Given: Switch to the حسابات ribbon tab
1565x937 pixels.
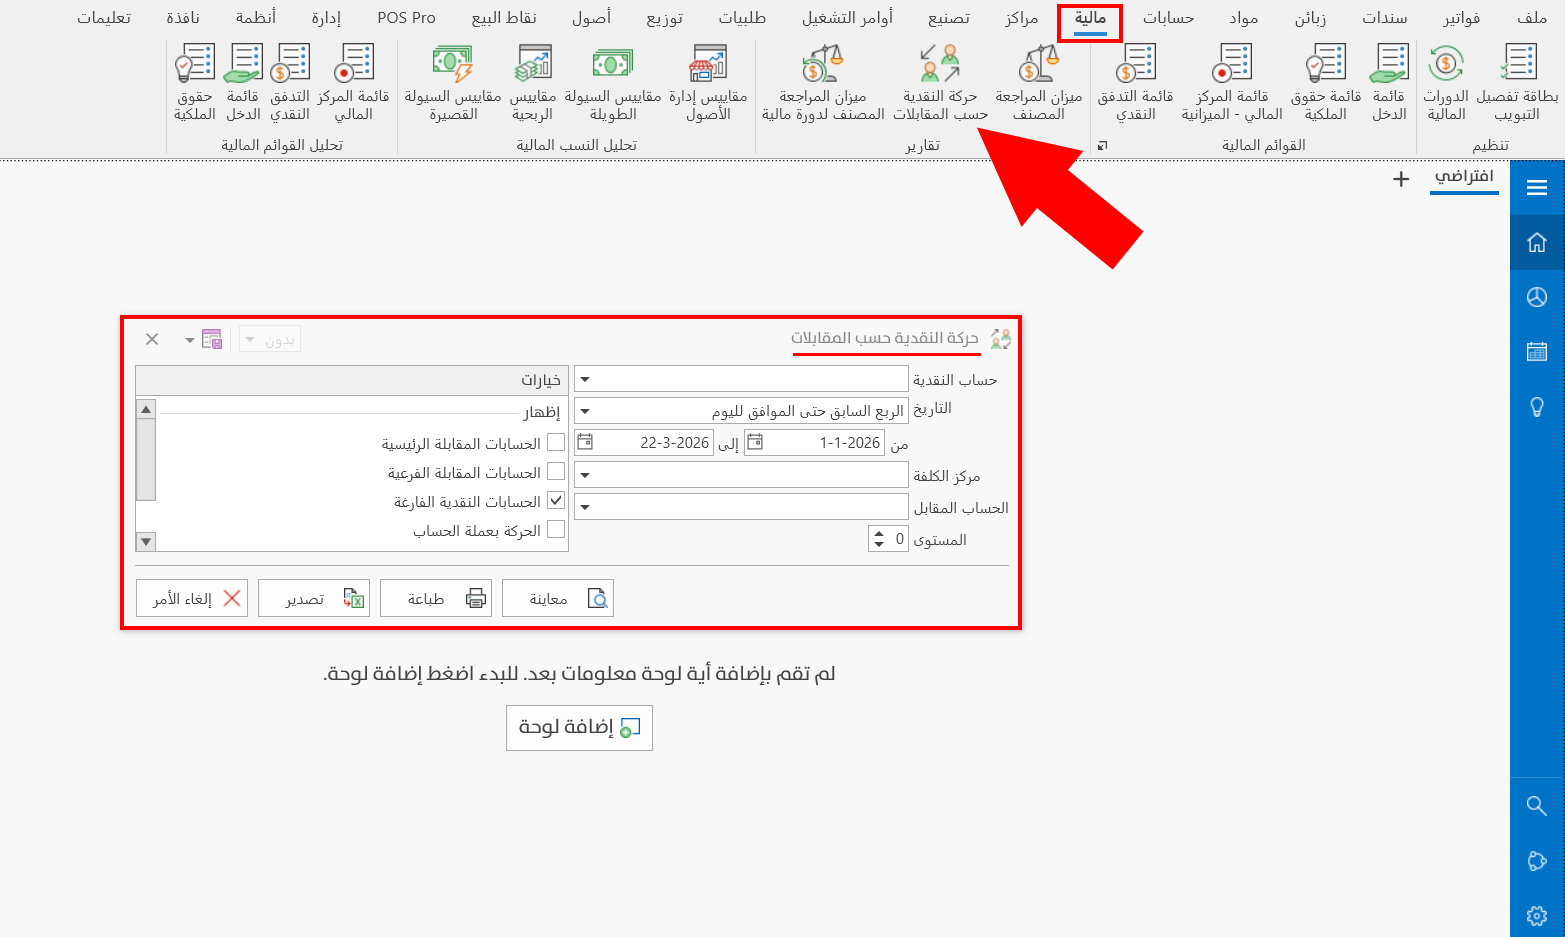Looking at the screenshot, I should [1169, 18].
